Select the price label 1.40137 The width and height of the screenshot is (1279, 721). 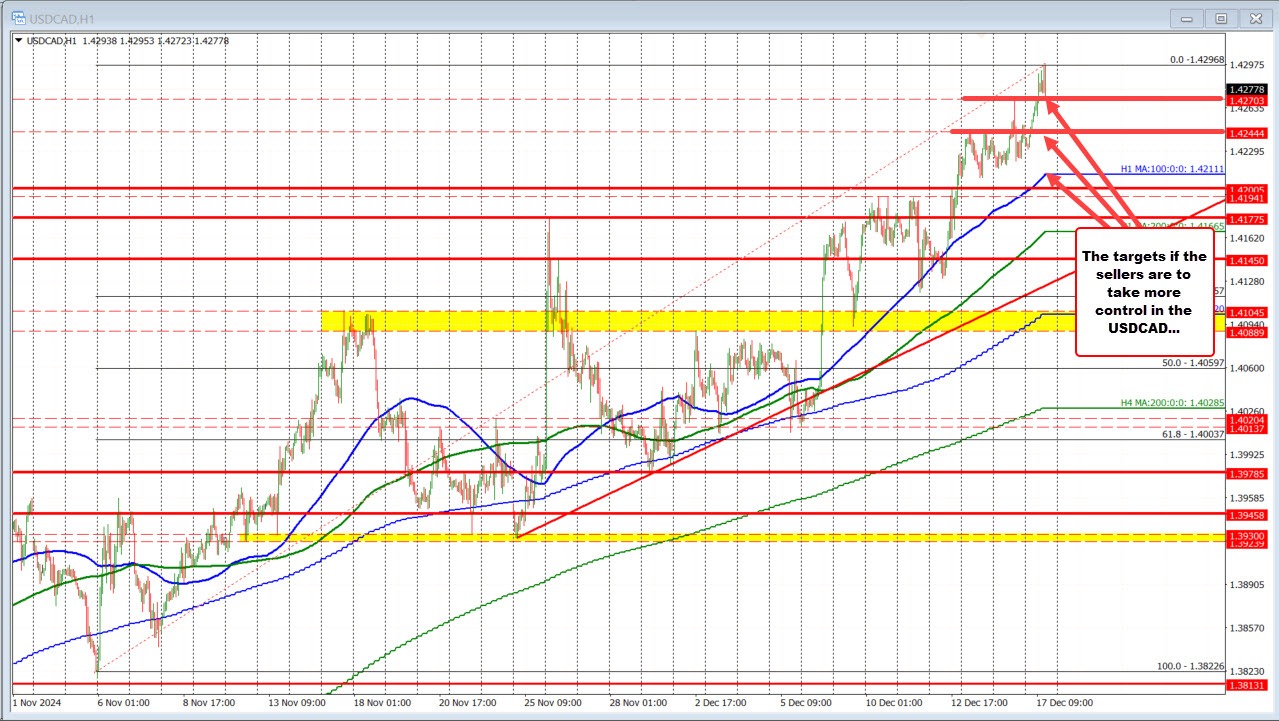(x=1249, y=430)
